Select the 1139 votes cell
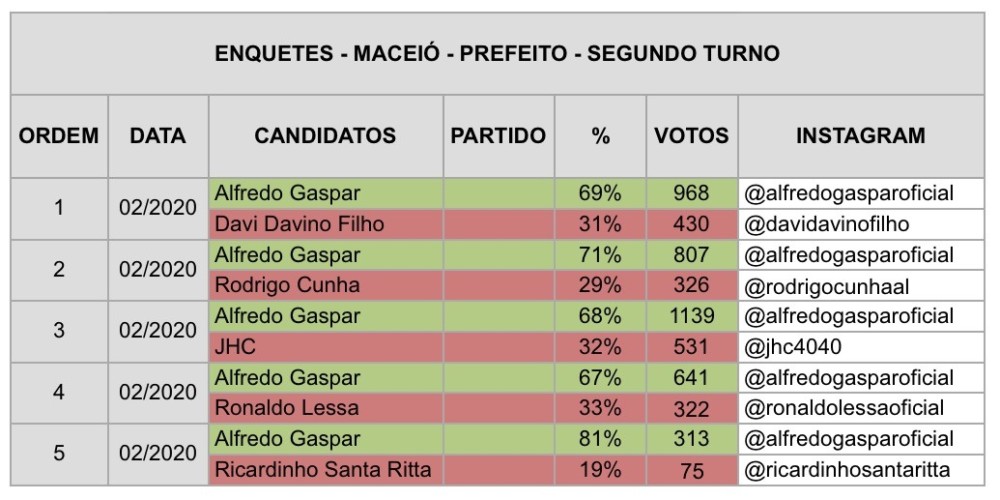The height and width of the screenshot is (500, 1000). [691, 316]
